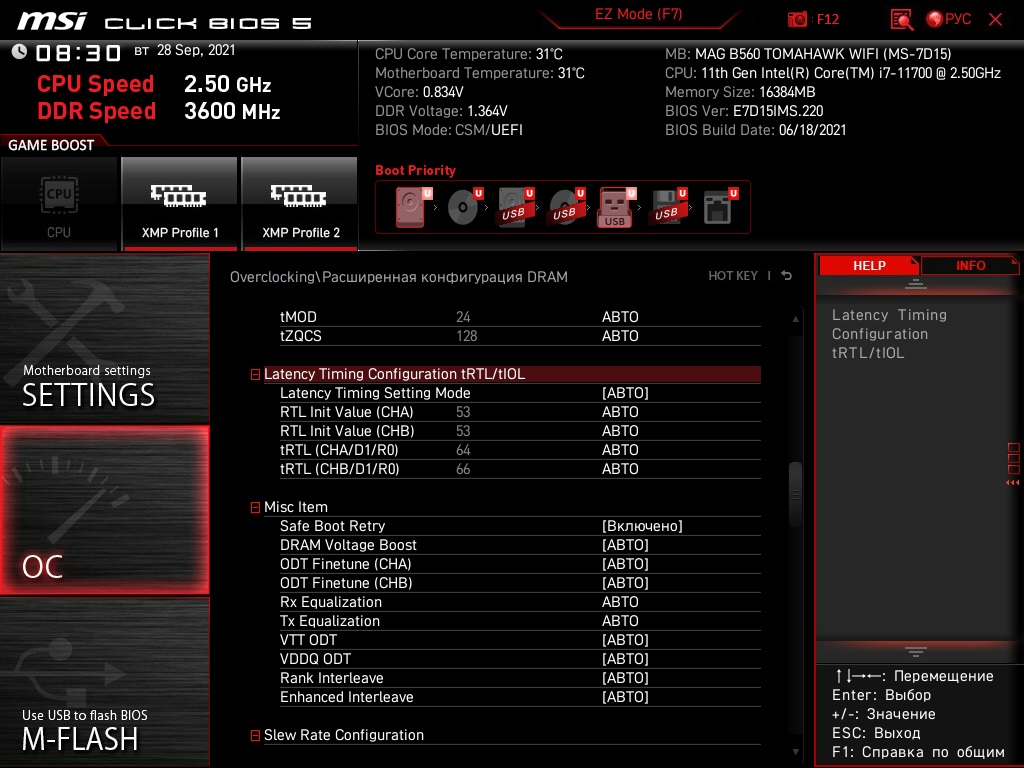Select the USB key boot device icon
This screenshot has width=1024, height=768.
[616, 207]
